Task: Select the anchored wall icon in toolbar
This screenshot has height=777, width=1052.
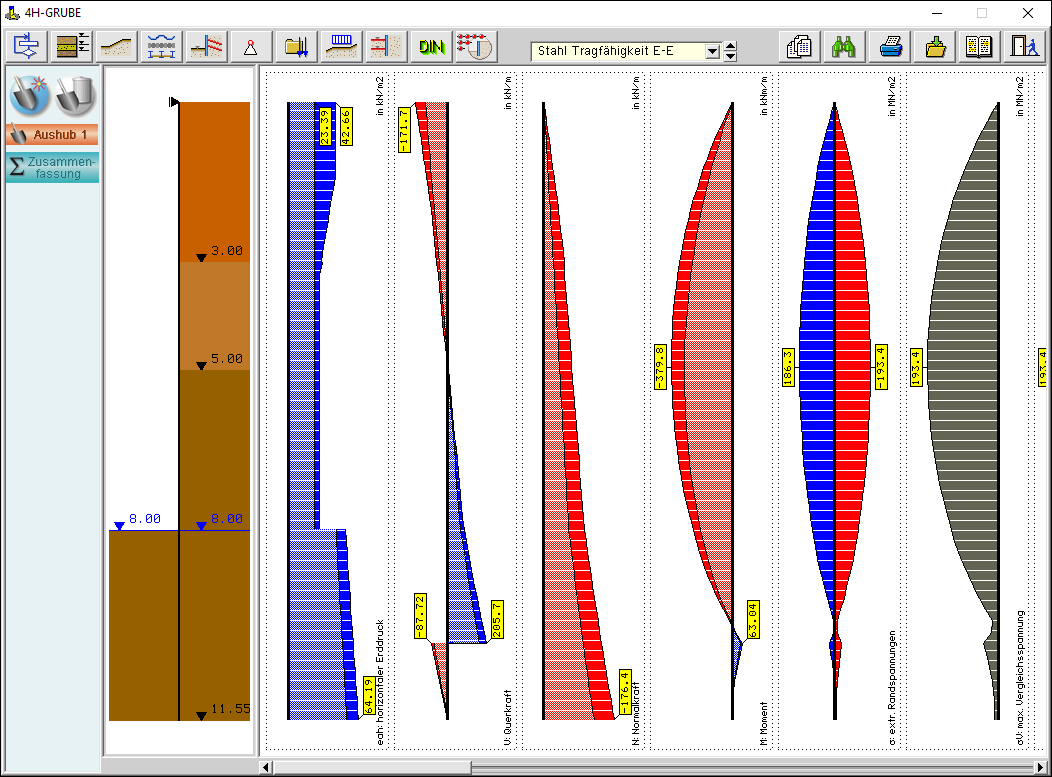Action: click(207, 47)
